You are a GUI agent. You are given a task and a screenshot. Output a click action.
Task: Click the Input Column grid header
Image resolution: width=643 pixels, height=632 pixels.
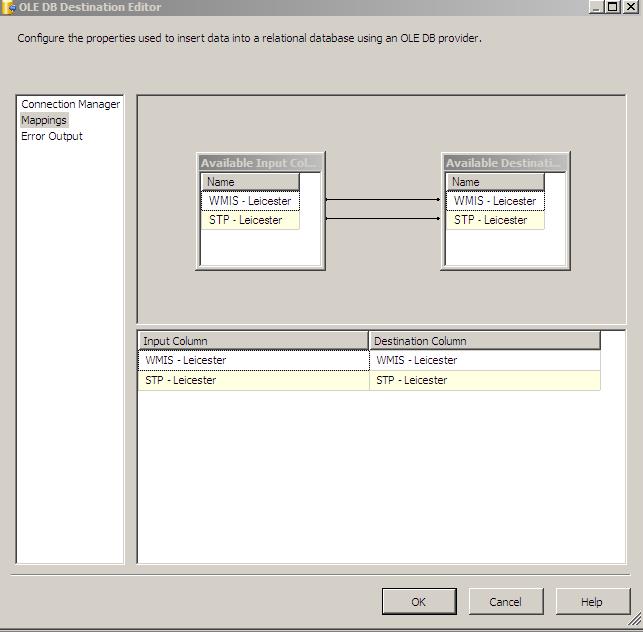tap(253, 340)
